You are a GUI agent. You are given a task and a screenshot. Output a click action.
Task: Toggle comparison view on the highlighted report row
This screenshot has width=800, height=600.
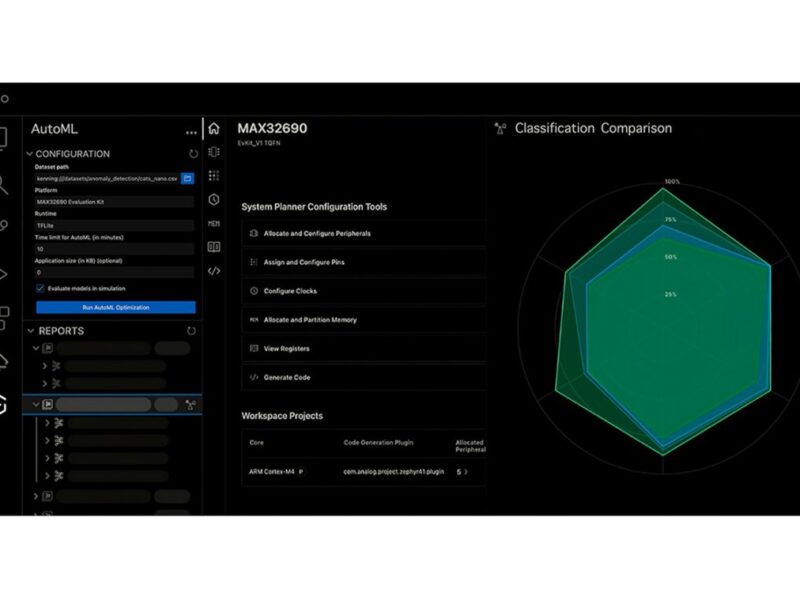click(x=192, y=404)
